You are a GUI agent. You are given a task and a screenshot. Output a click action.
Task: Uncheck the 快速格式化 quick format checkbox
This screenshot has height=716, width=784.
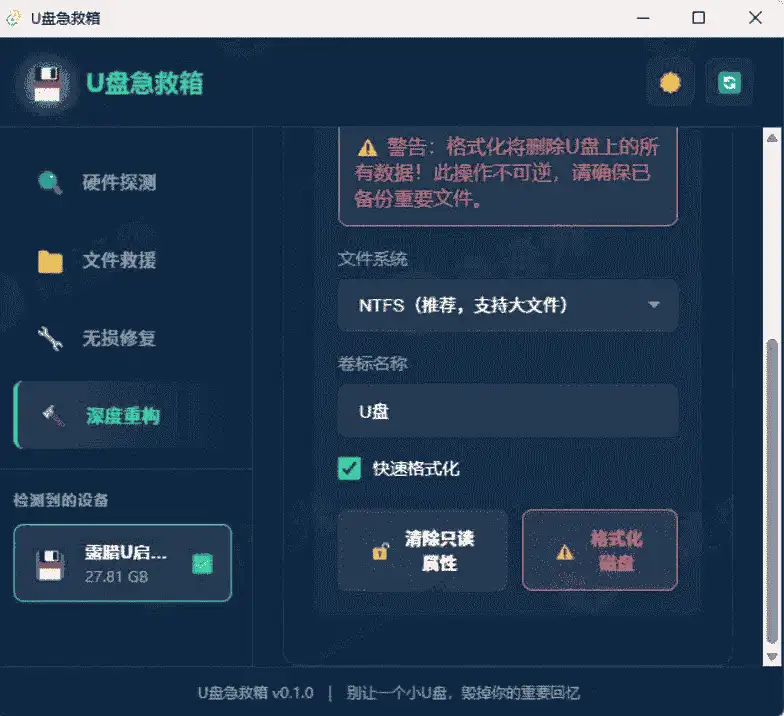point(349,468)
